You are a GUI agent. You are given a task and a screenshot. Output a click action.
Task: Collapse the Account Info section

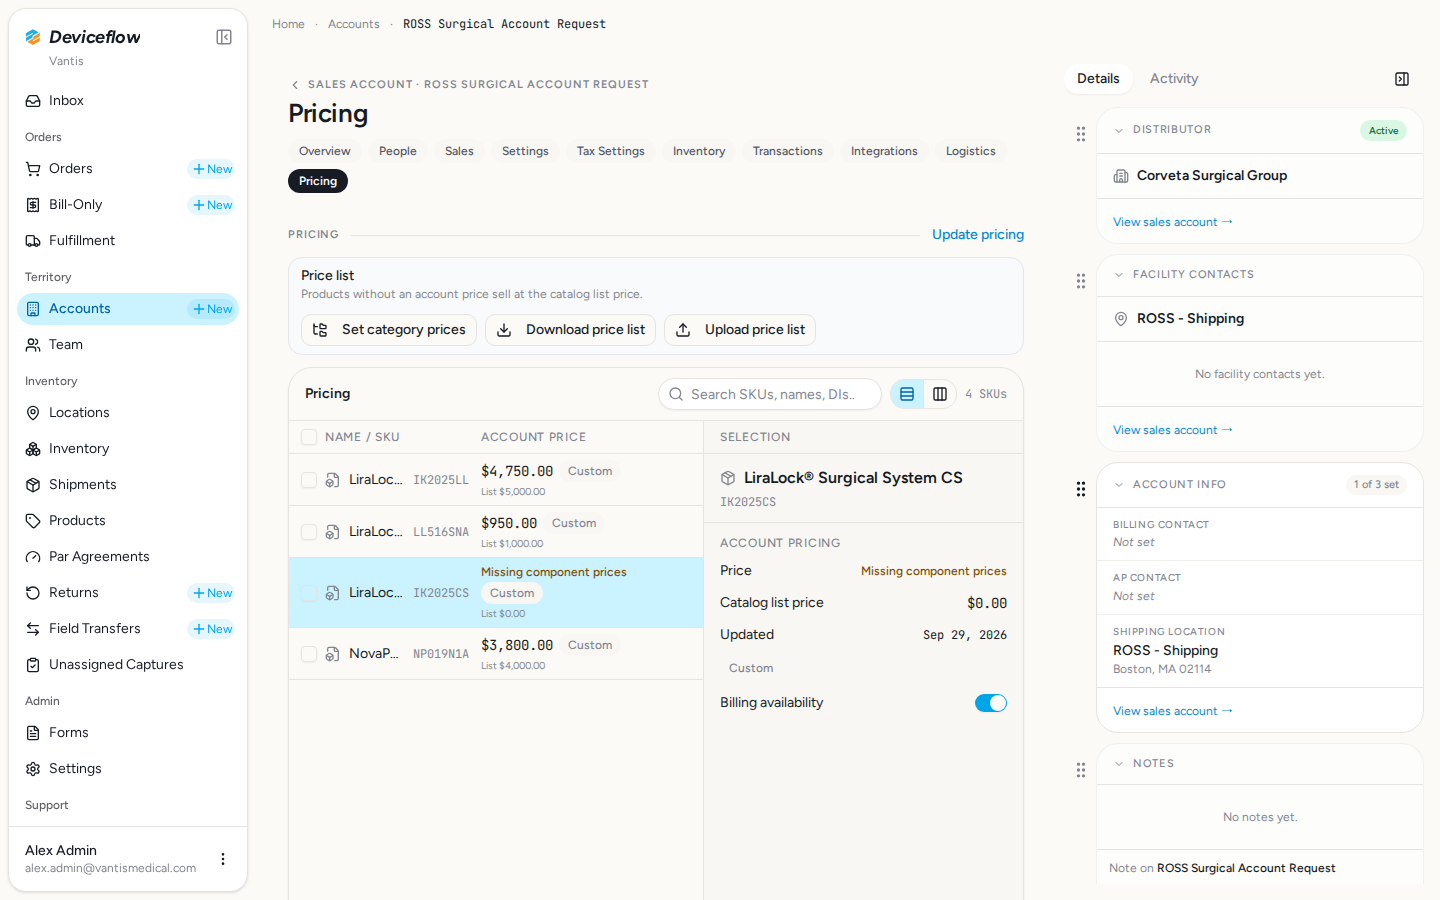click(x=1119, y=485)
